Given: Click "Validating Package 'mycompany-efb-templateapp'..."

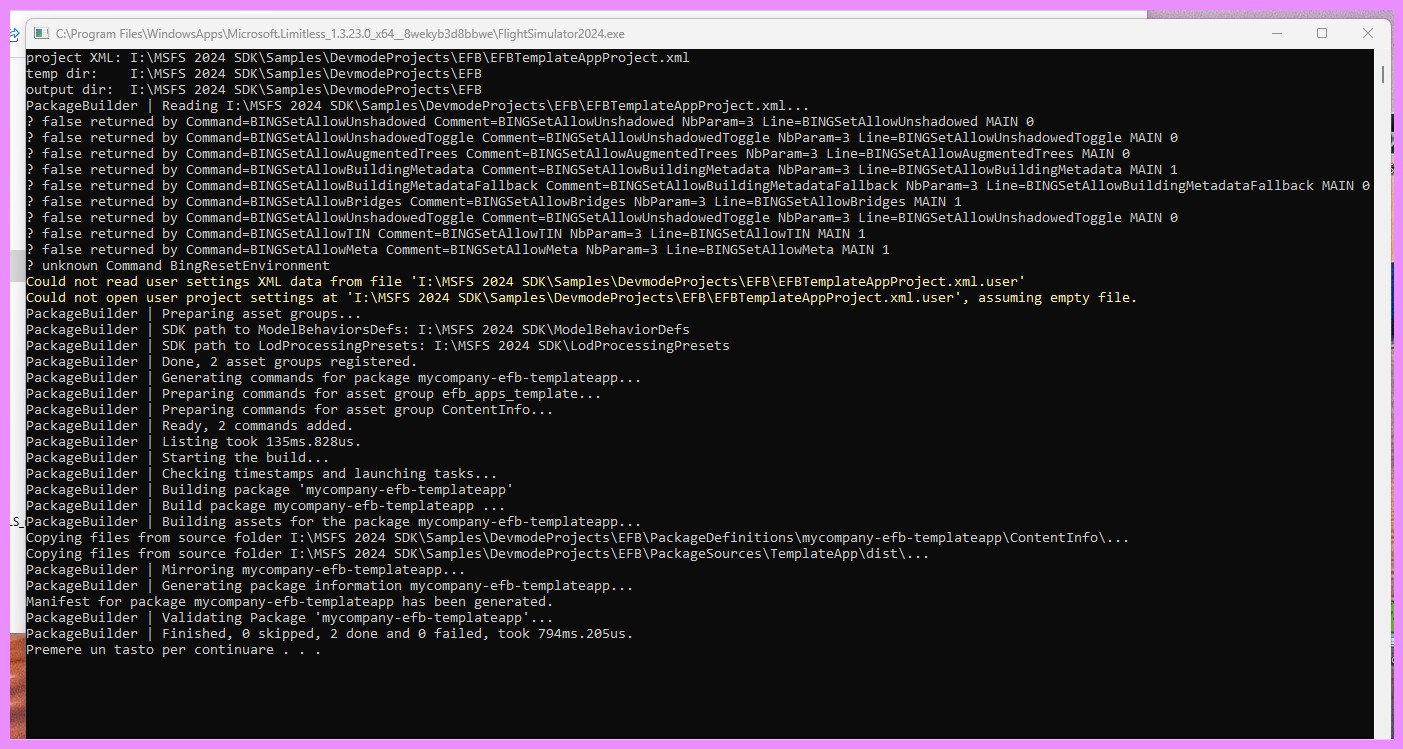Looking at the screenshot, I should pyautogui.click(x=358, y=618).
